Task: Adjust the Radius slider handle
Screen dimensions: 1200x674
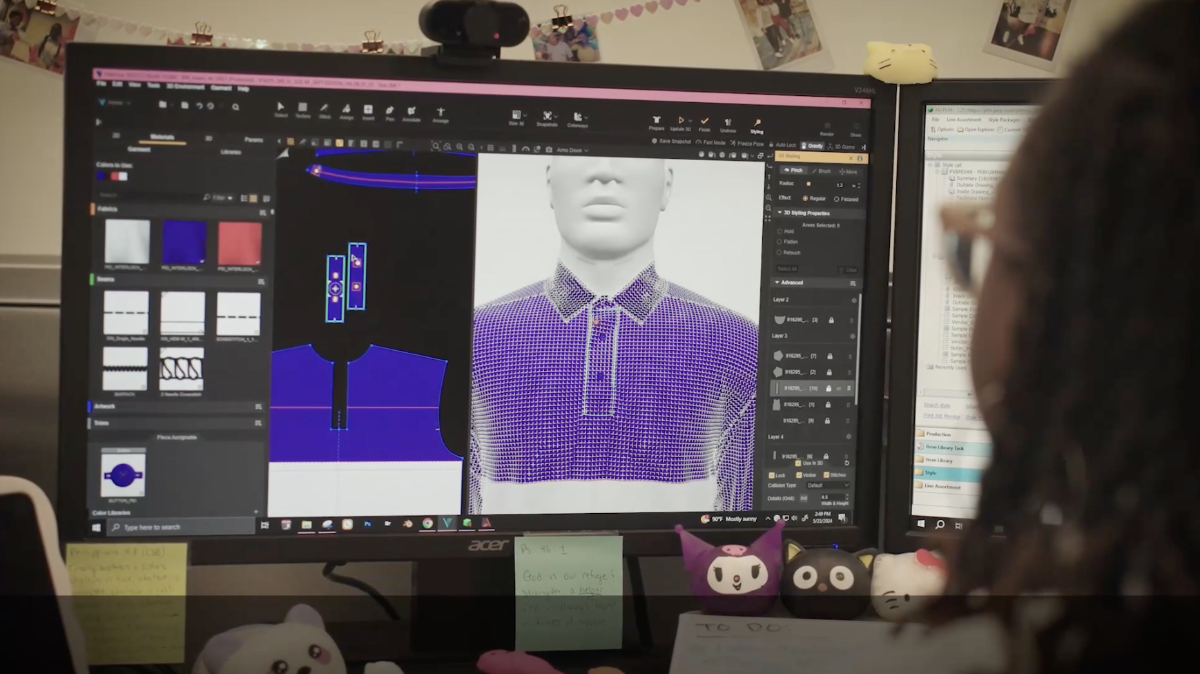Action: (x=809, y=184)
